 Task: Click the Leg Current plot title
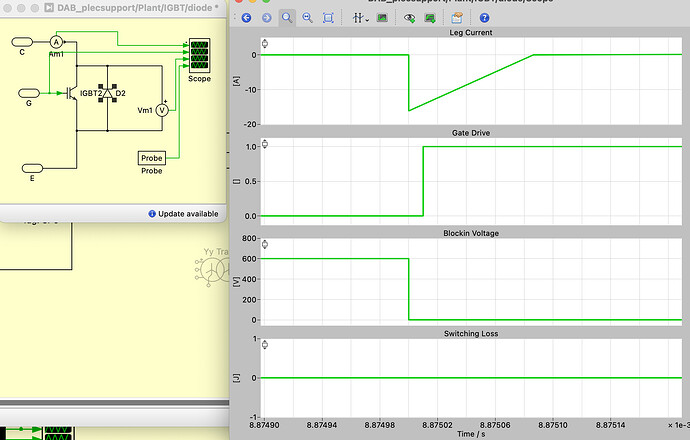471,33
